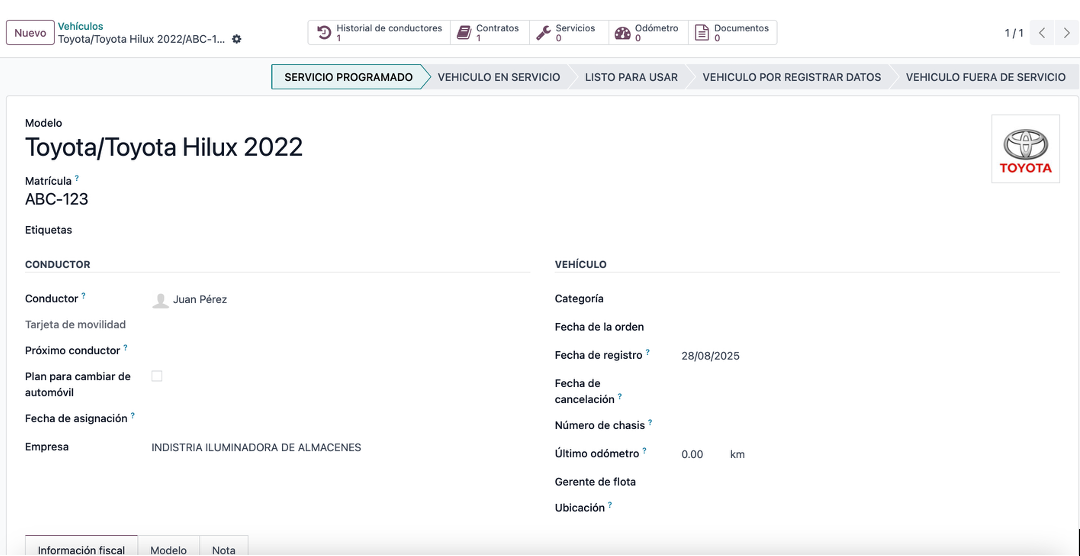The image size is (1080, 556).
Task: Set status to Vehiculo Fuera de Servicio
Action: 986,77
